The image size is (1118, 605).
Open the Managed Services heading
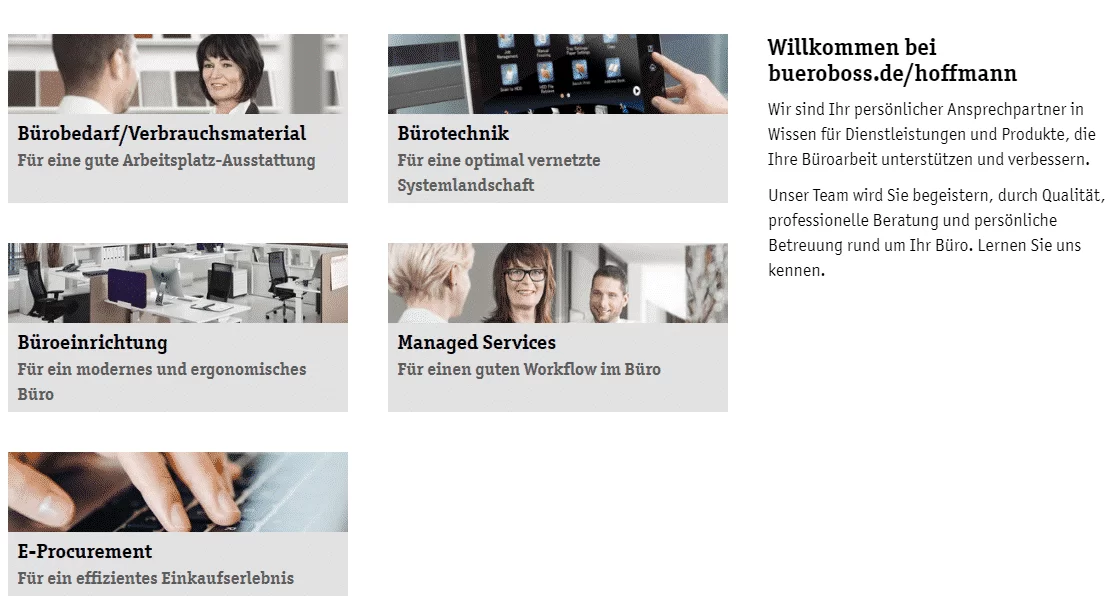point(476,343)
